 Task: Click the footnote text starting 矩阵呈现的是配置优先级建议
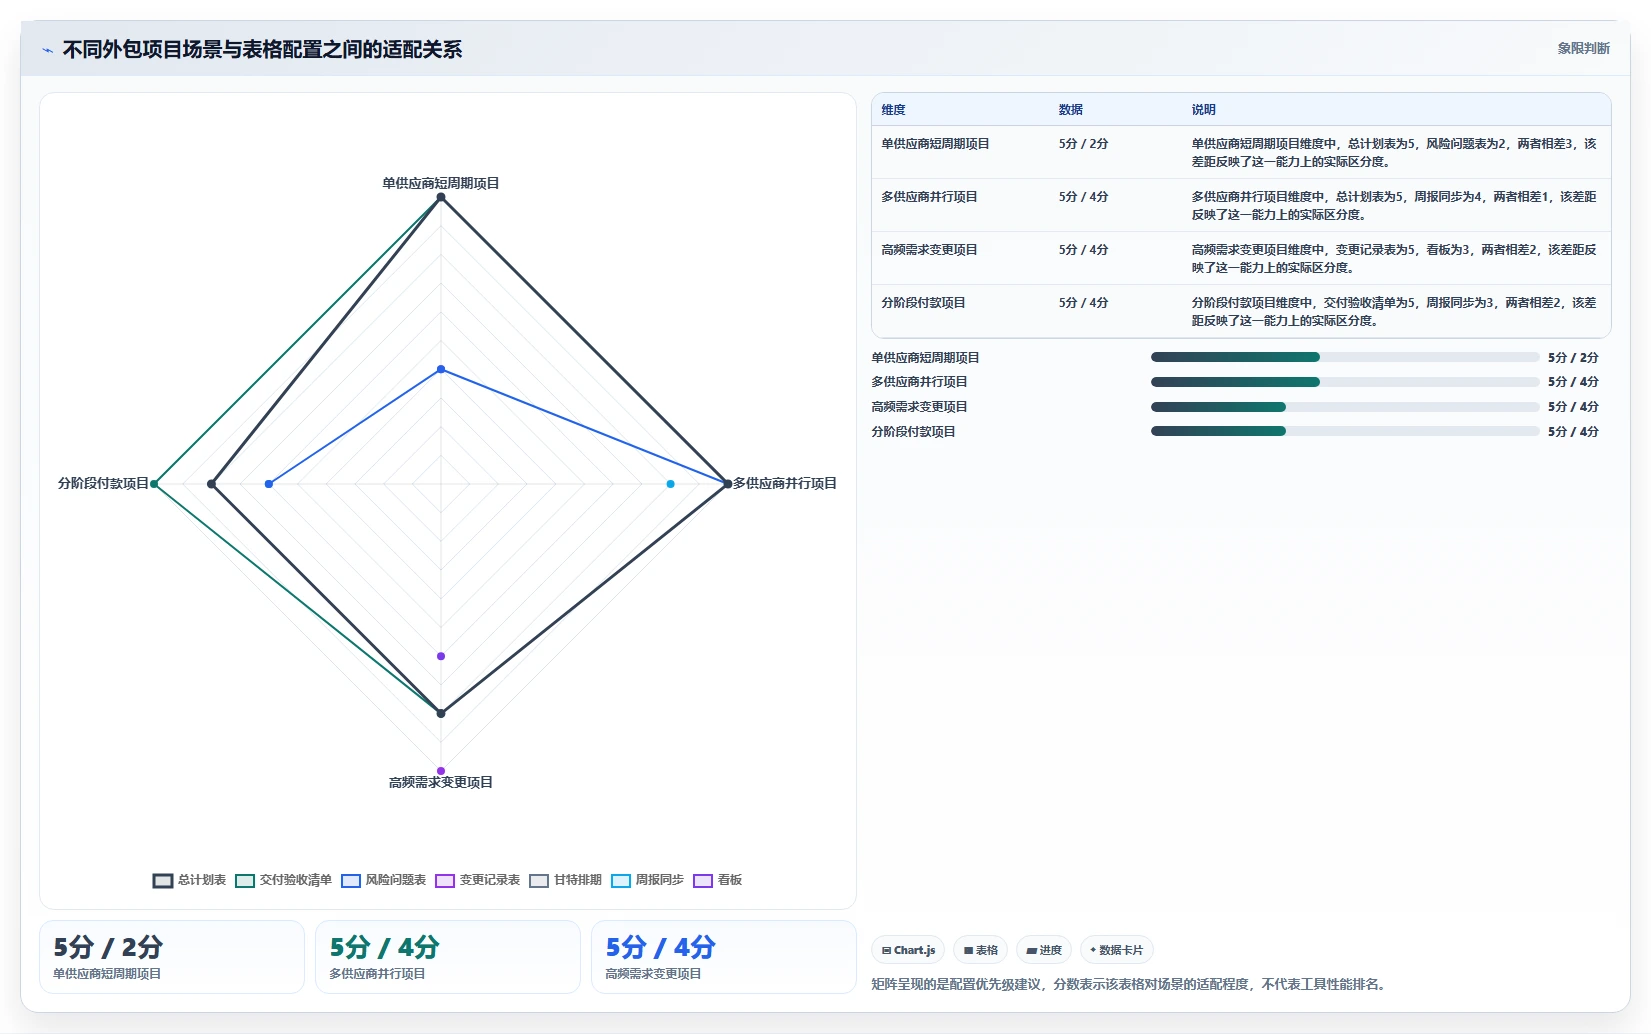pos(1130,985)
